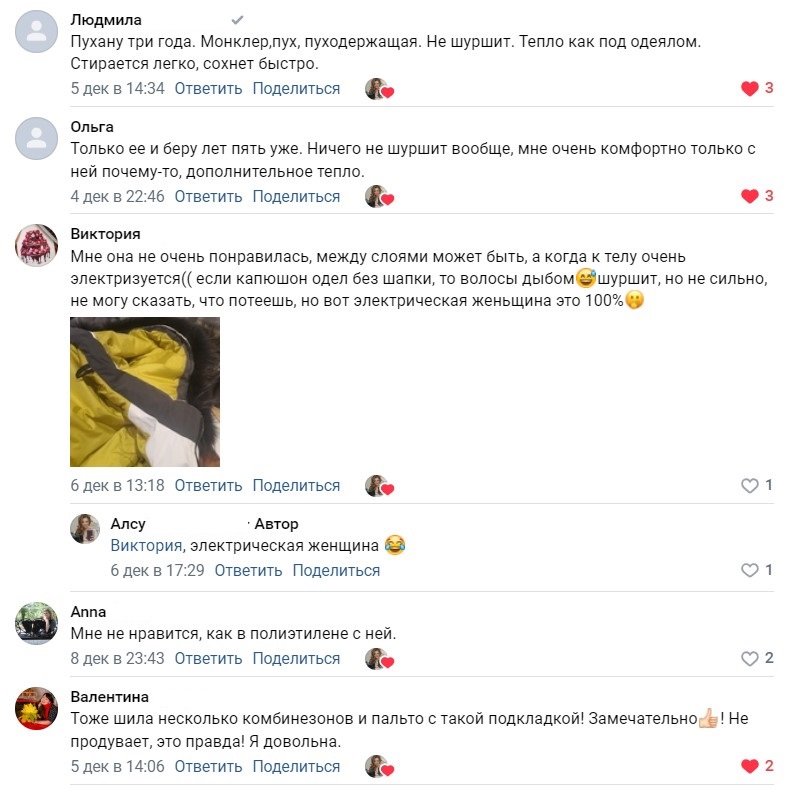Open Ольга's default avatar profile

pyautogui.click(x=36, y=139)
